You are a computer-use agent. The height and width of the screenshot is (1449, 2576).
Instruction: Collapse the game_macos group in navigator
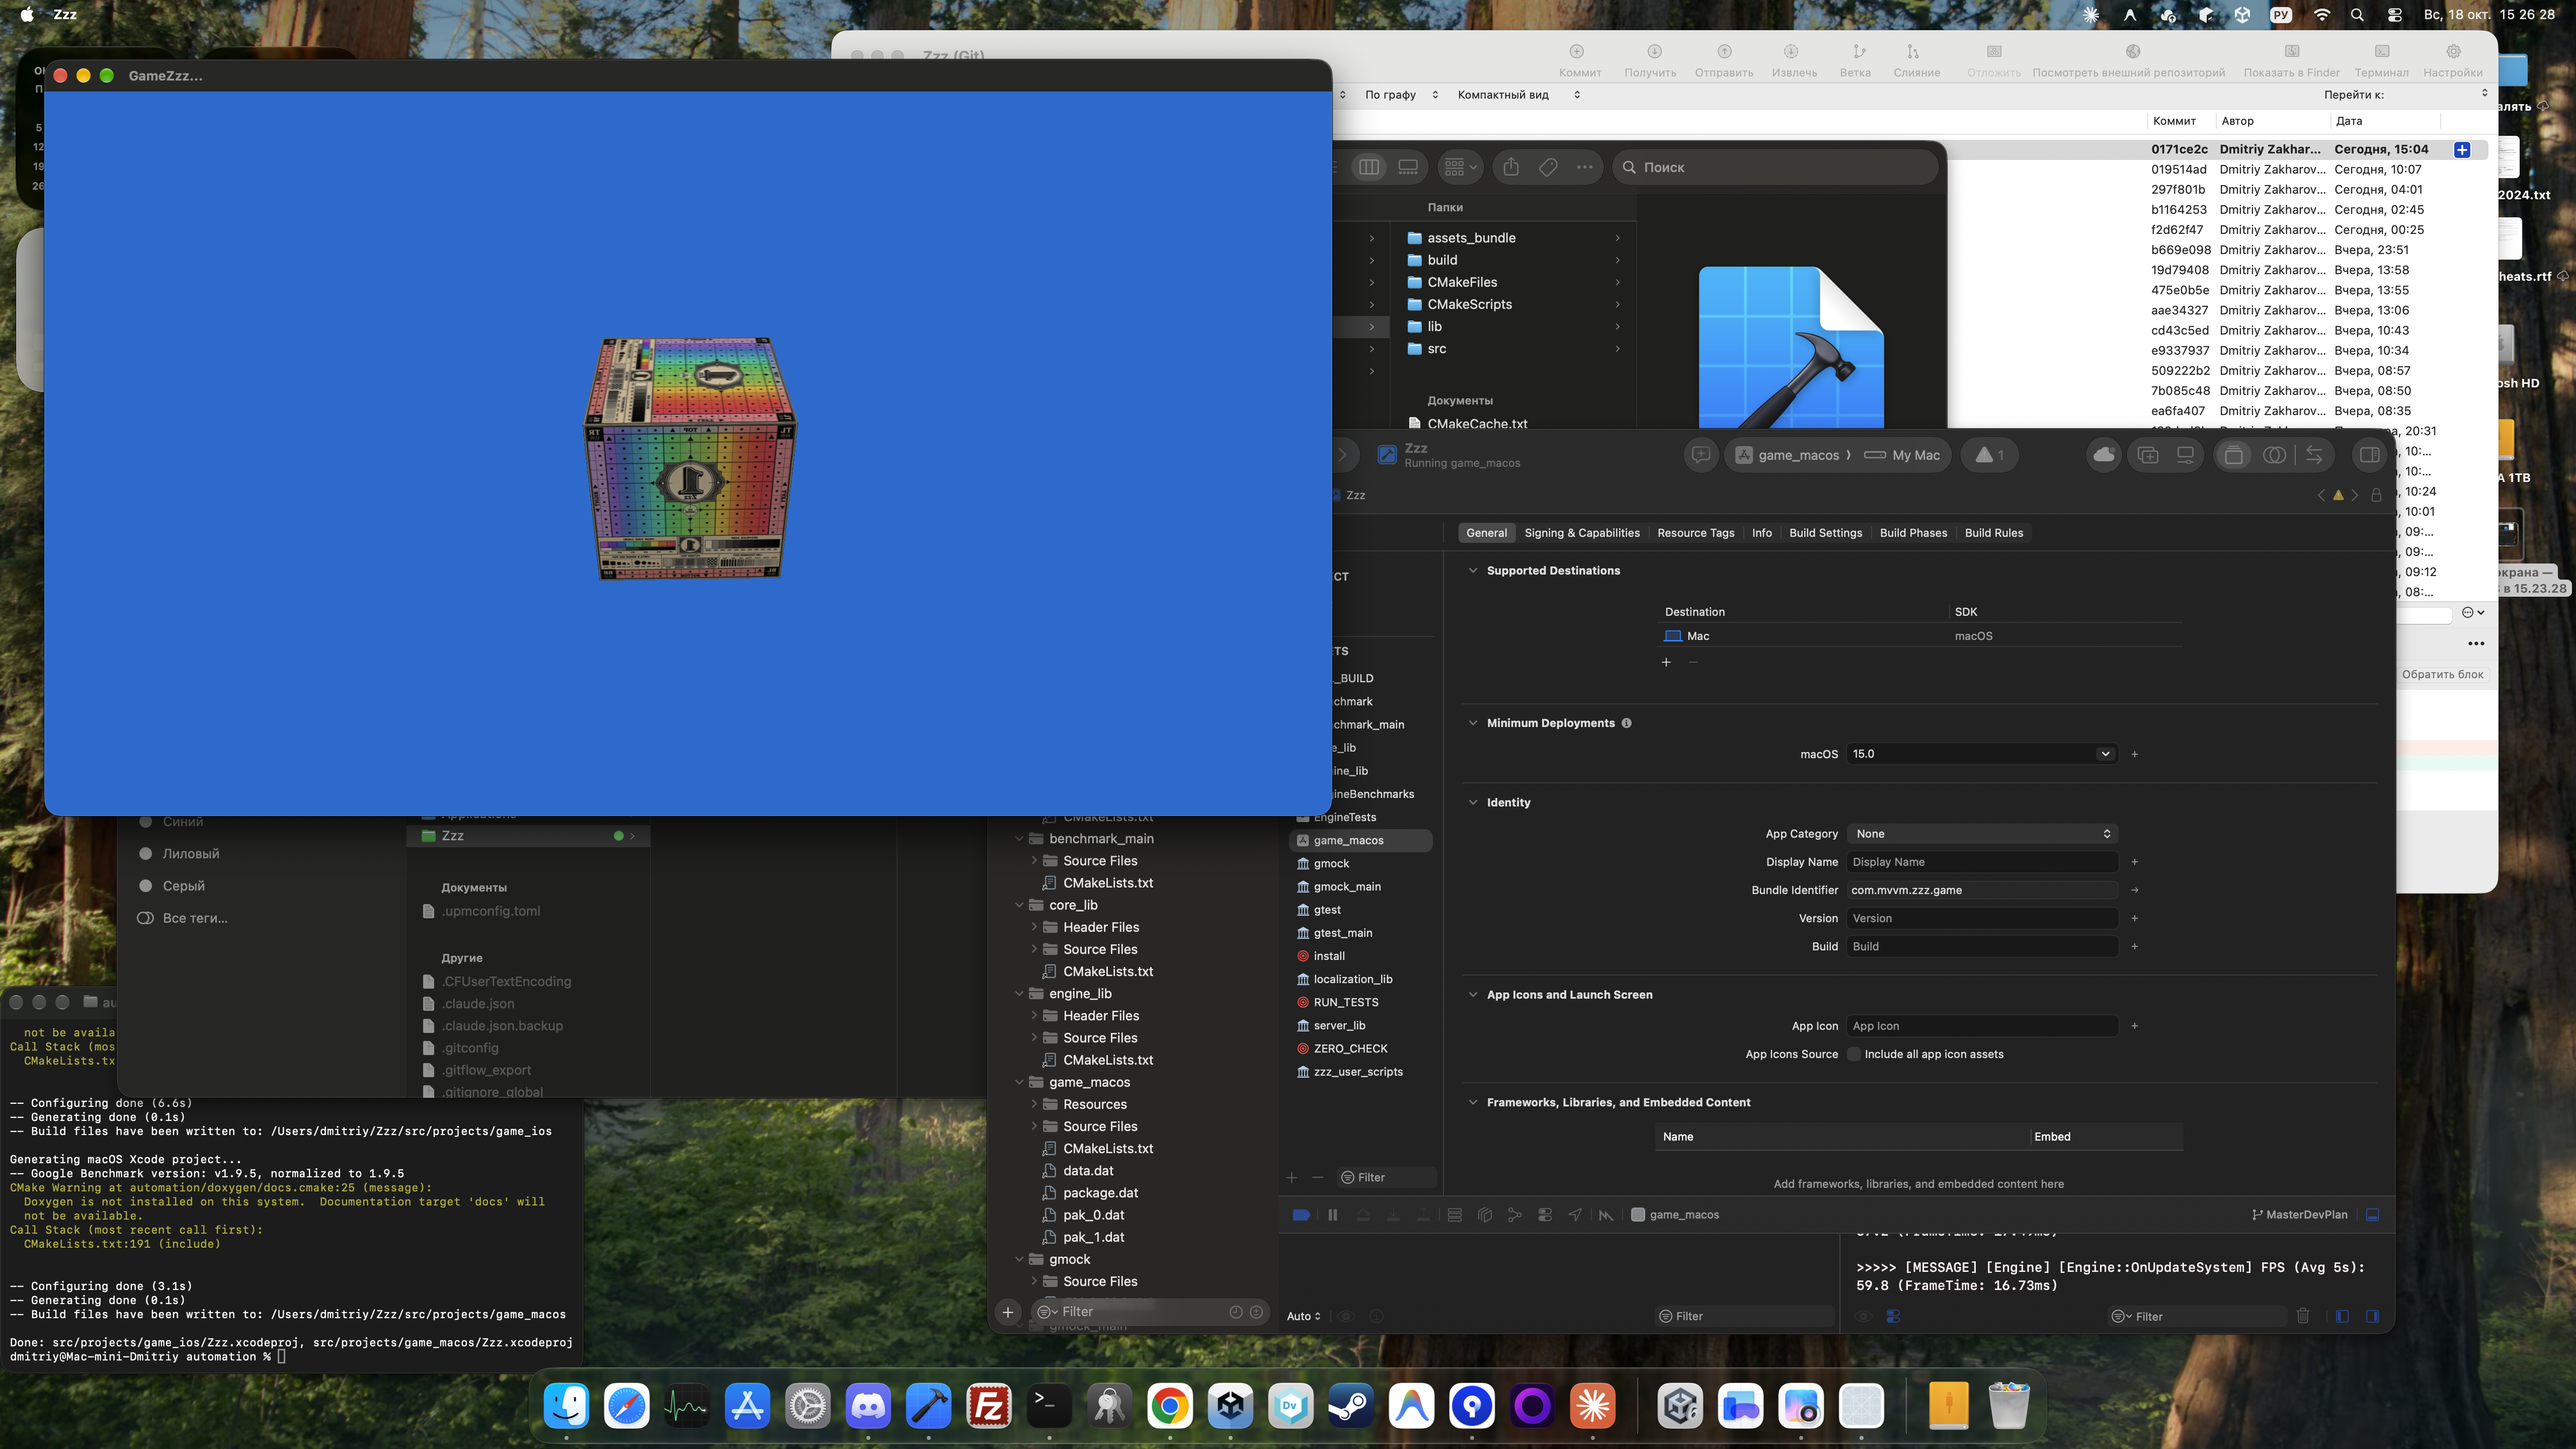click(1019, 1082)
